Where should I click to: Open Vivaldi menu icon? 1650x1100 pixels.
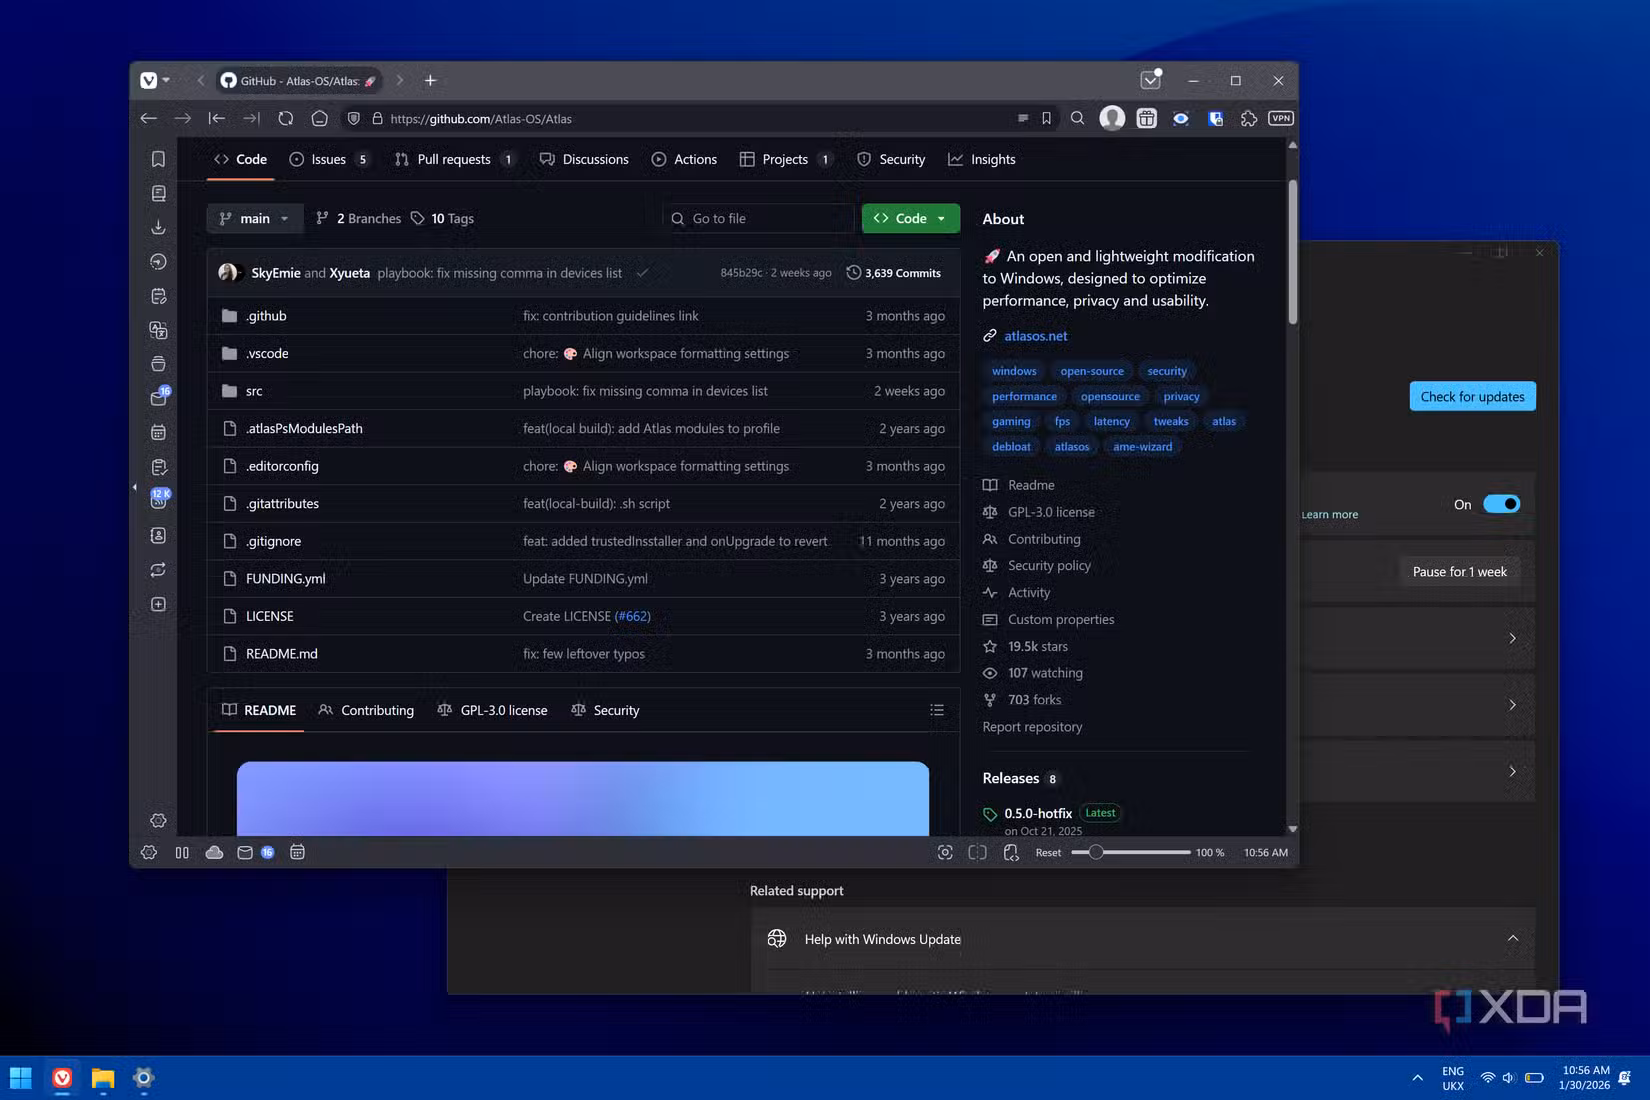[x=148, y=81]
